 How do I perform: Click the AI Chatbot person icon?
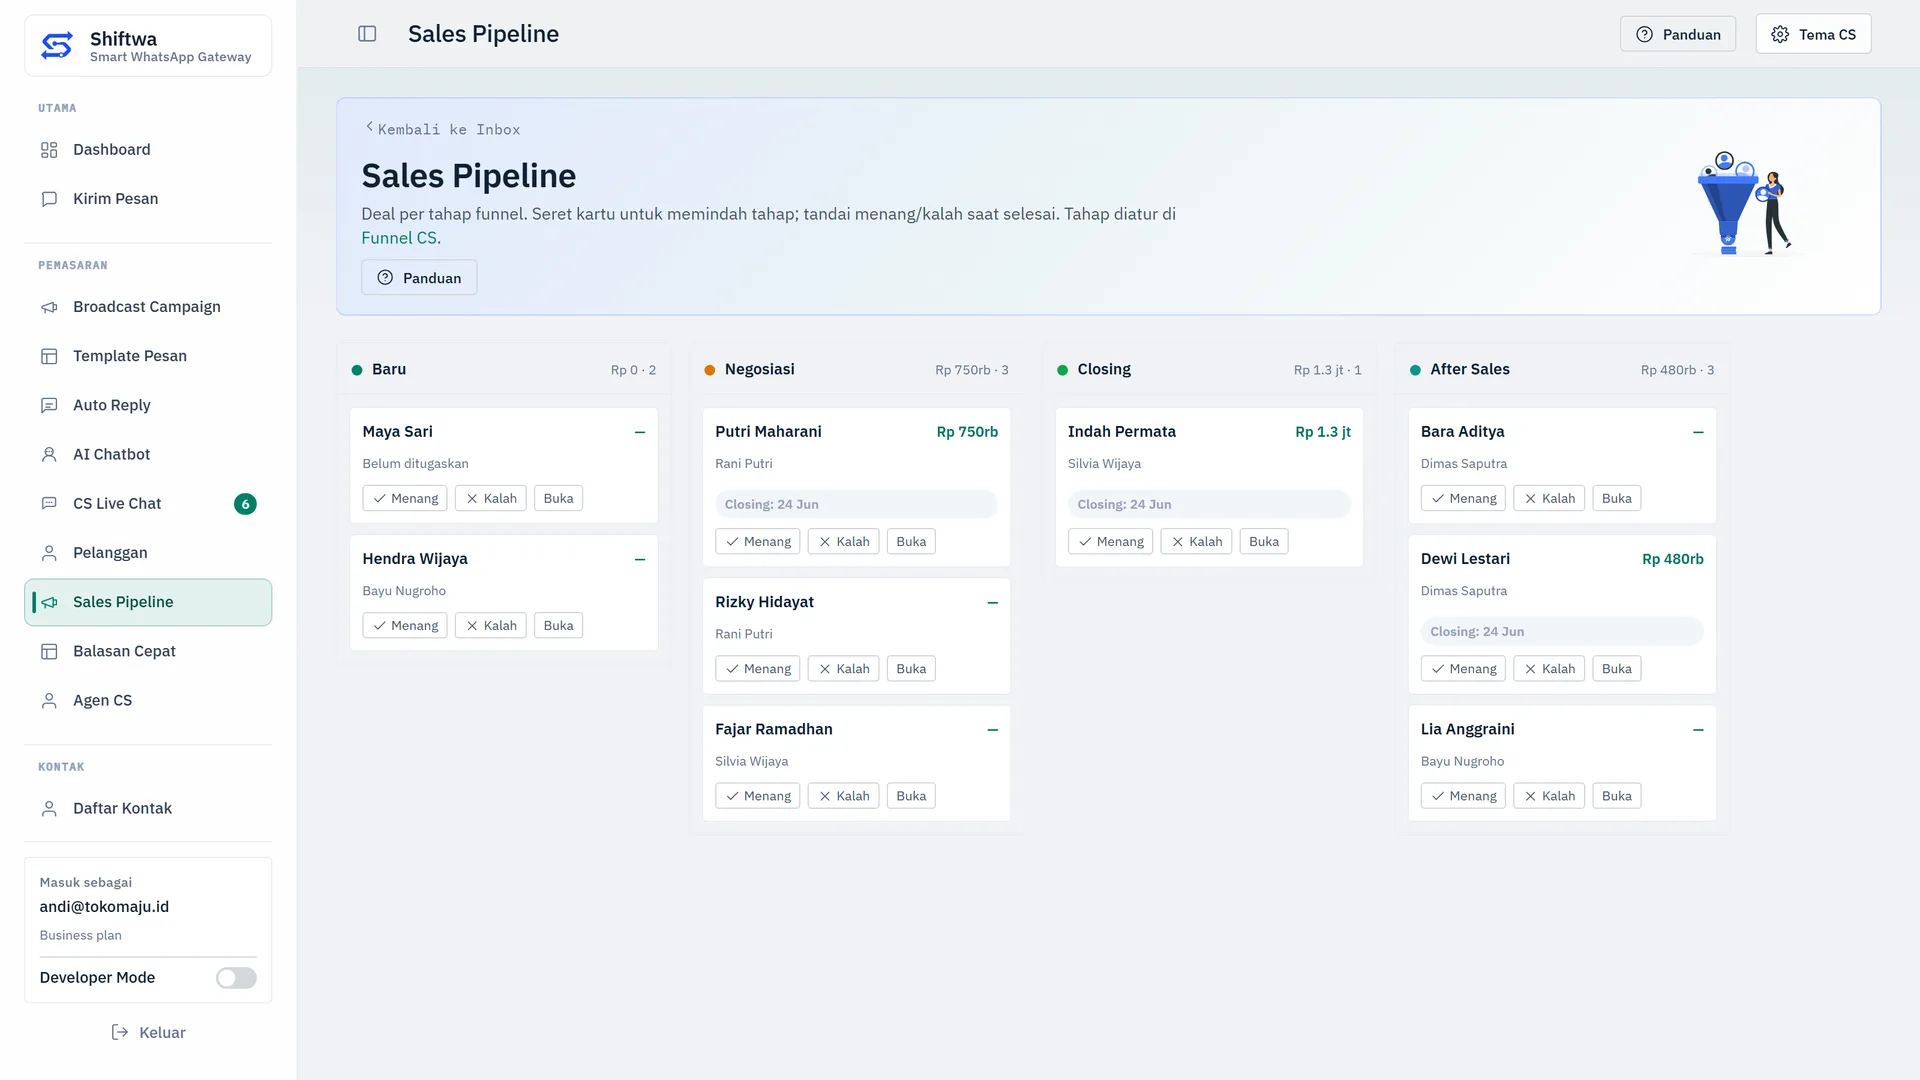(49, 454)
